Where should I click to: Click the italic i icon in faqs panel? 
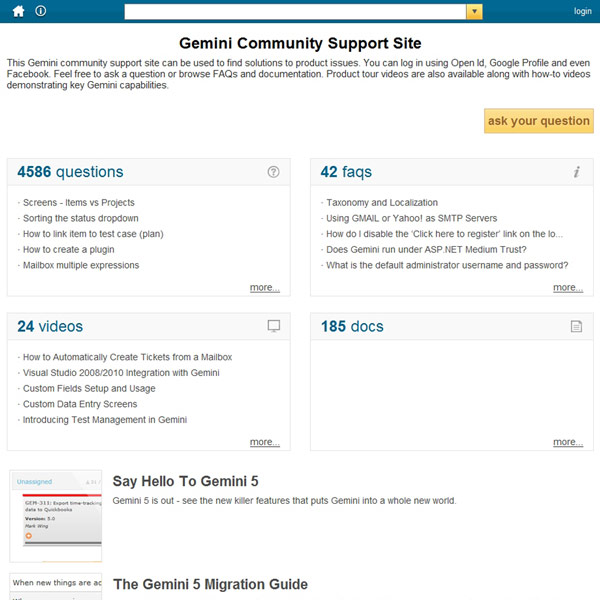(x=577, y=172)
